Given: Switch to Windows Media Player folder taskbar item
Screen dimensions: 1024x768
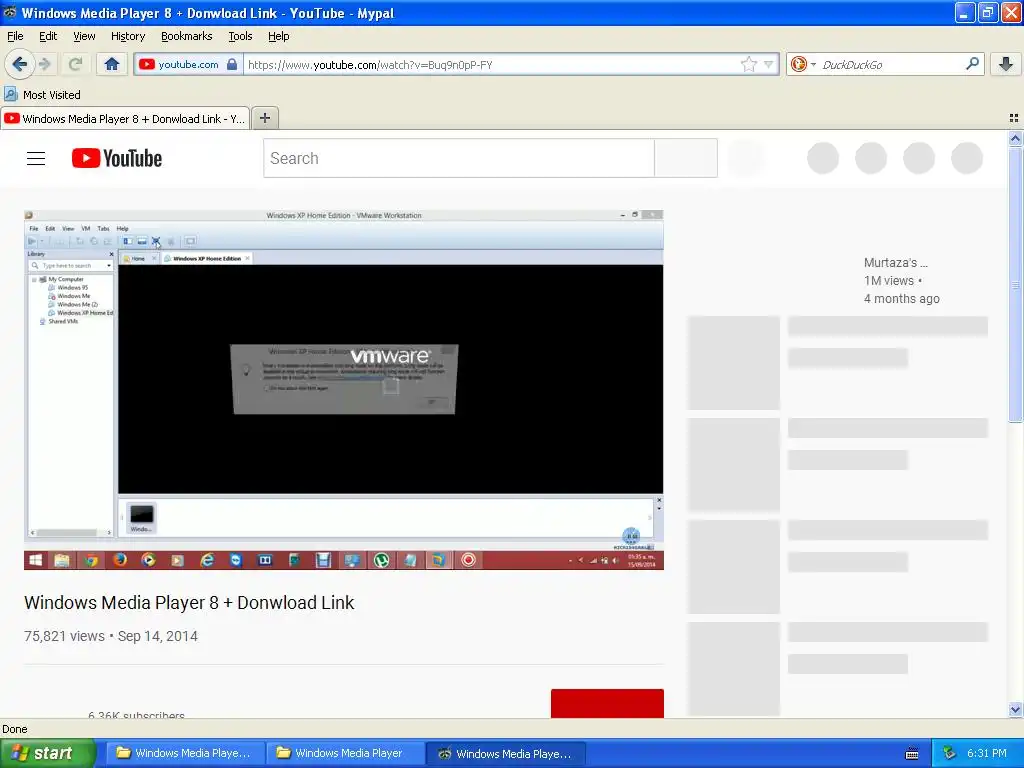Looking at the screenshot, I should point(345,753).
